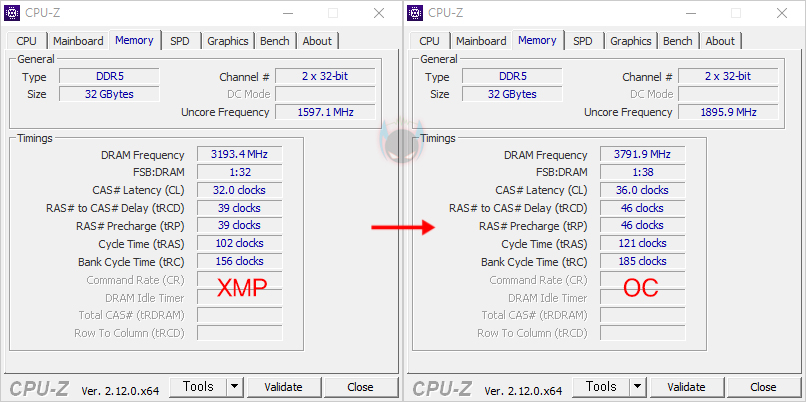The image size is (806, 402).
Task: Switch to SPD tab in right window
Action: [583, 41]
